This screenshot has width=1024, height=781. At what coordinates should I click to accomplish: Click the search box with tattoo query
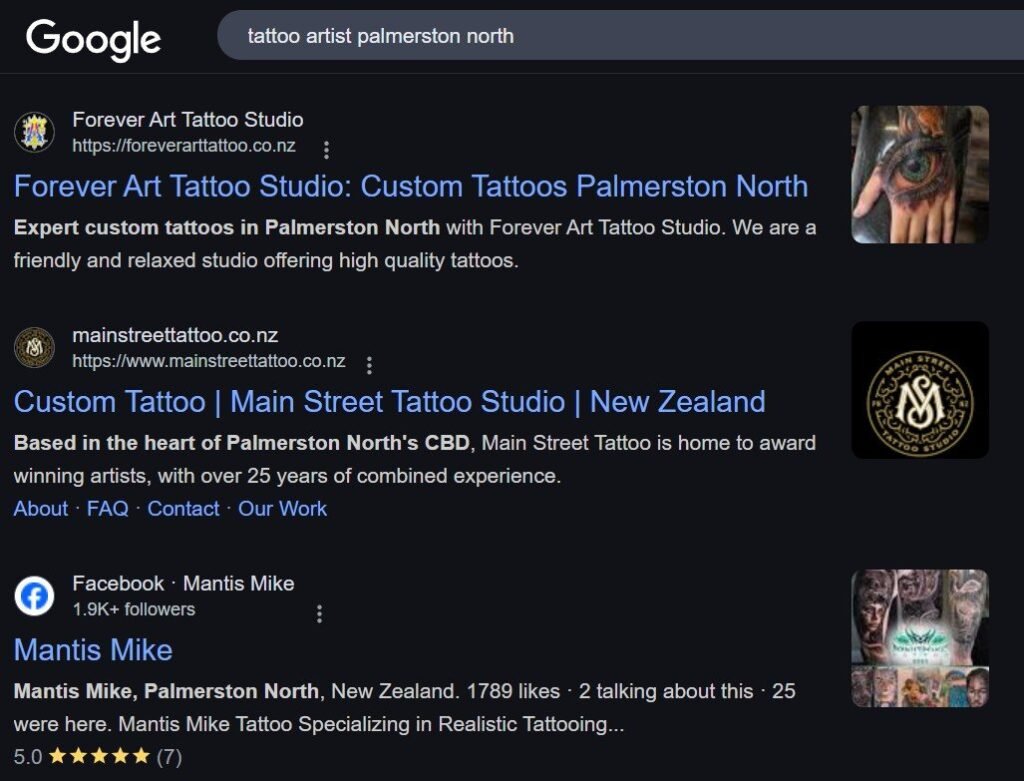point(600,37)
